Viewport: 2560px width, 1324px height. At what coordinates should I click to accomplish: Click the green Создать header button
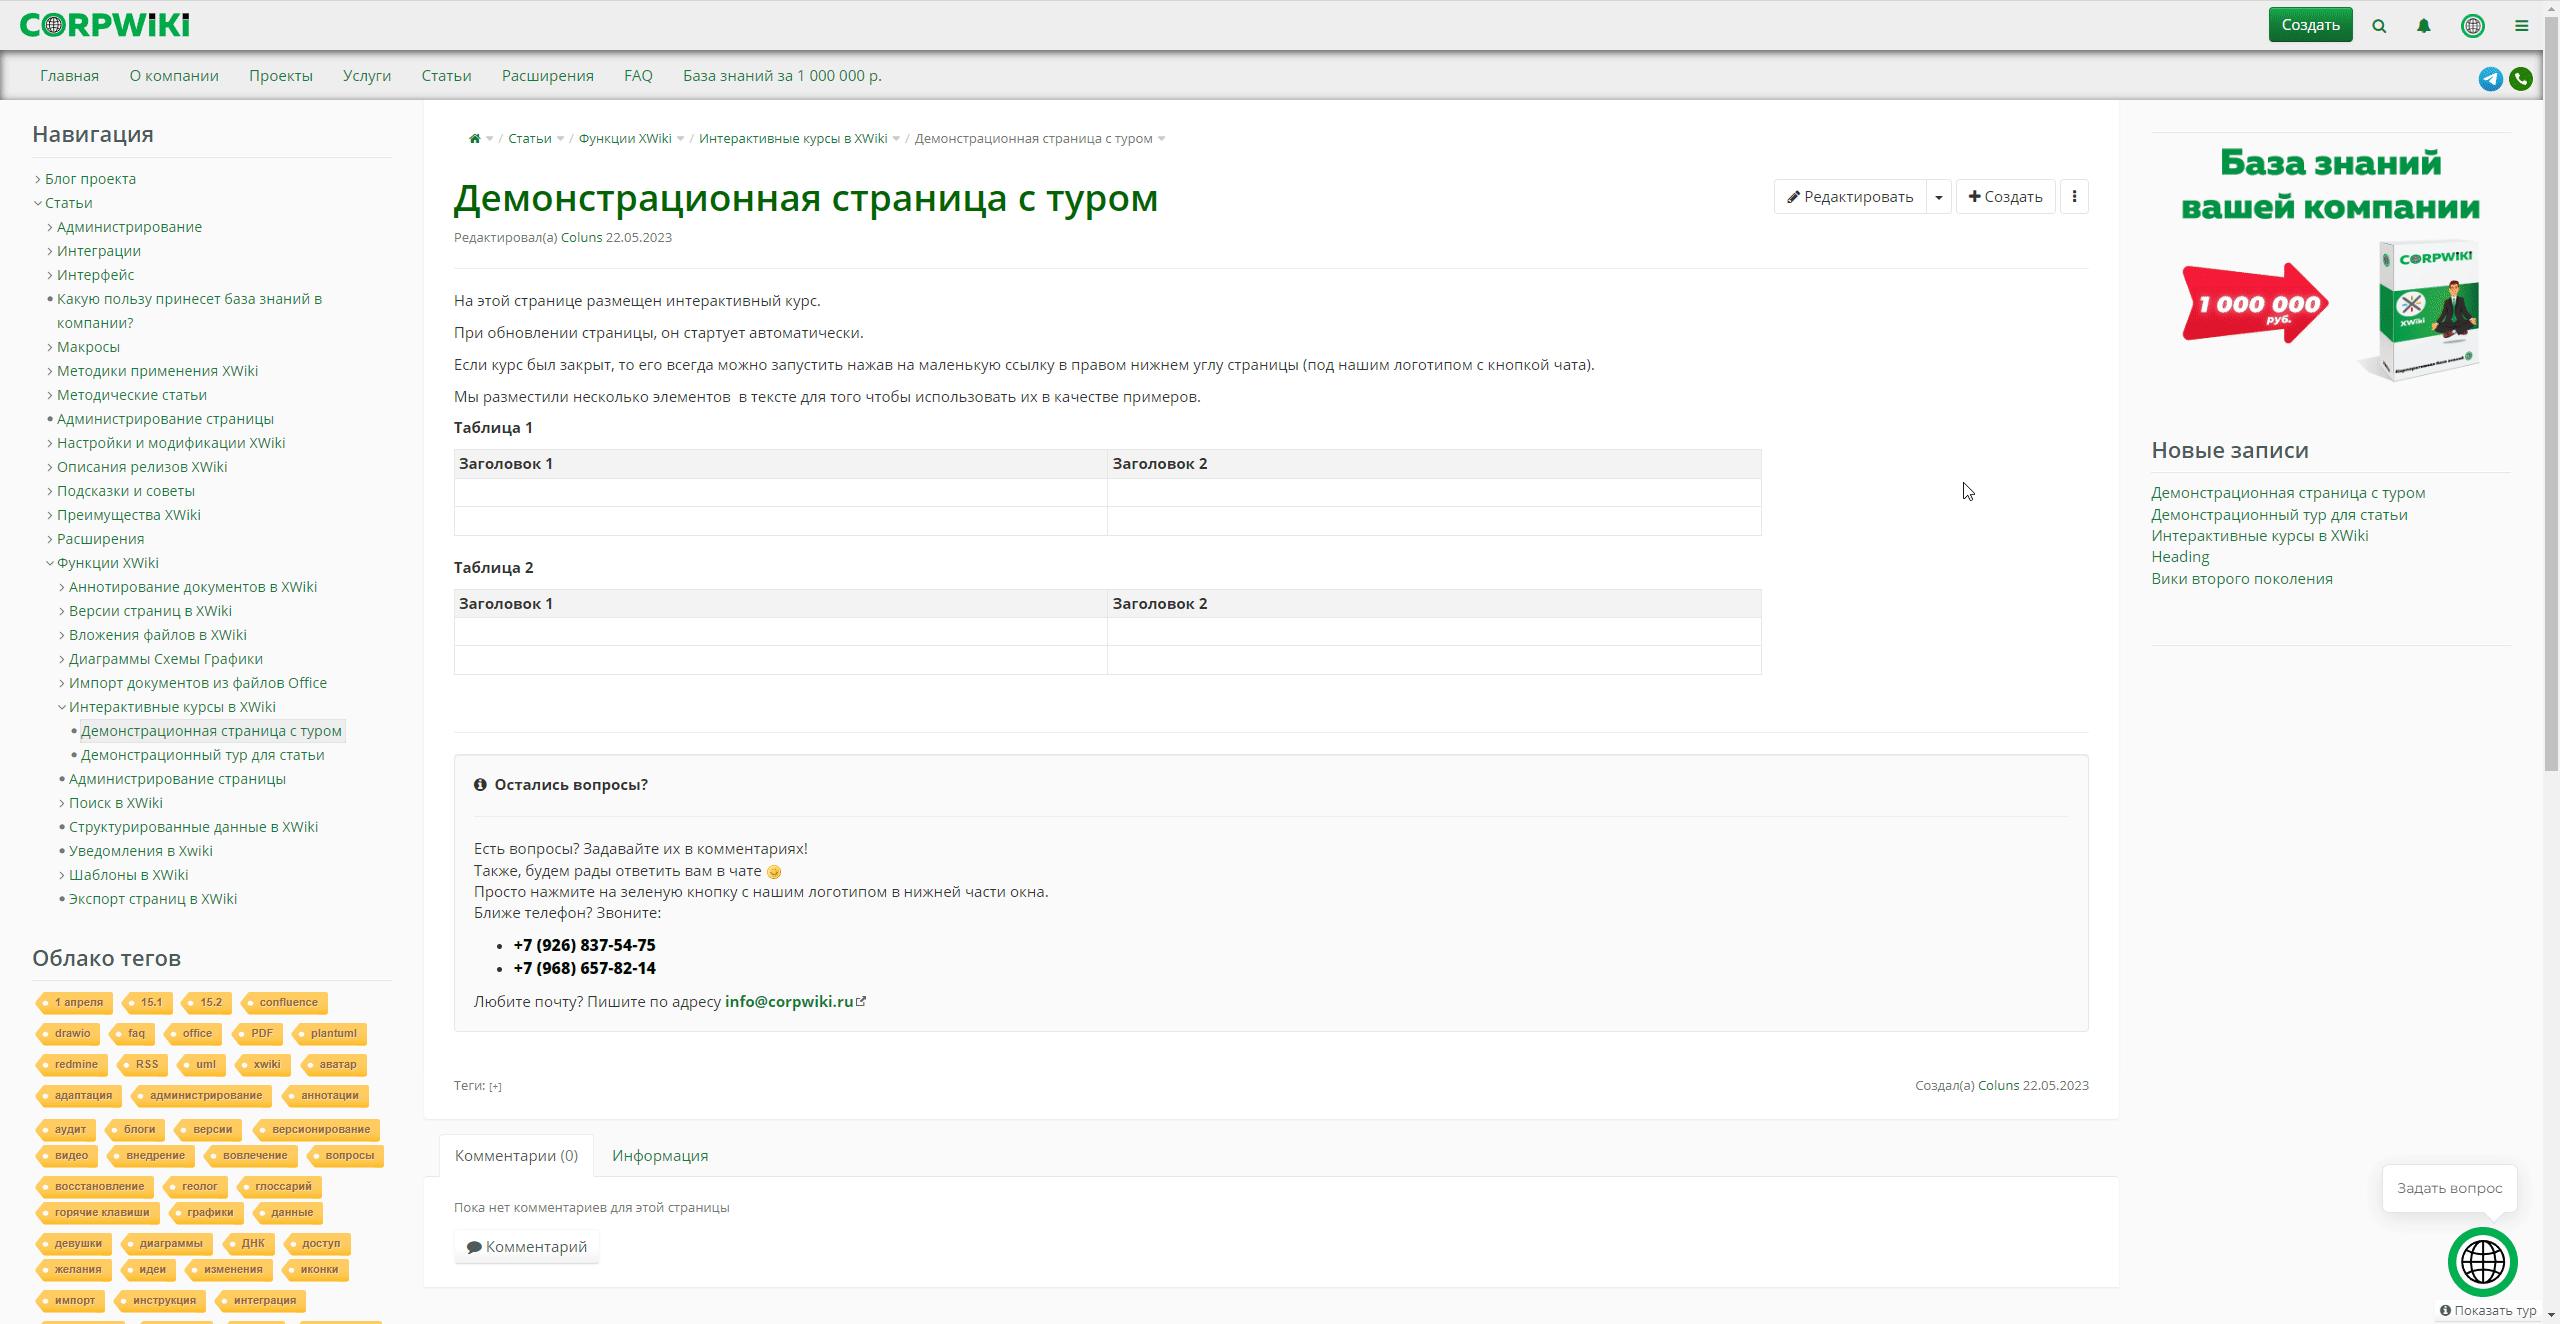click(2310, 25)
